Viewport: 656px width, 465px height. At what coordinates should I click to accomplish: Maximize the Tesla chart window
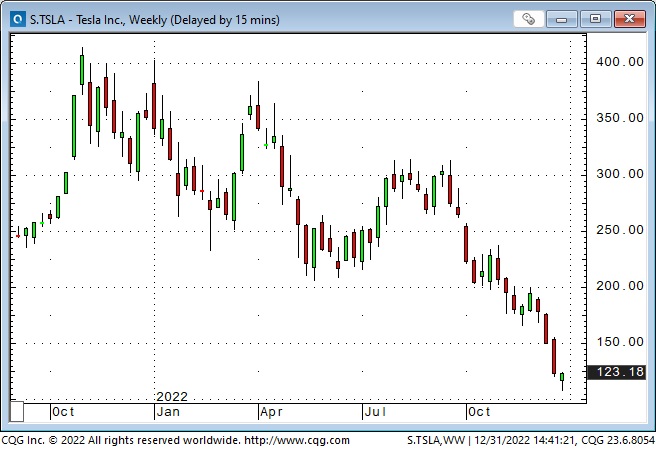[595, 19]
